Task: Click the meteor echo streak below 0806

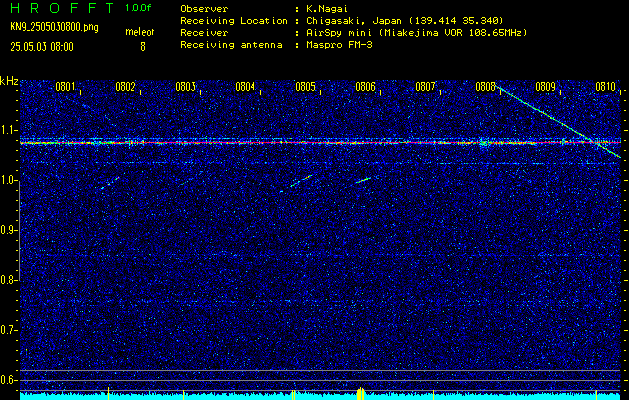Action: (363, 180)
